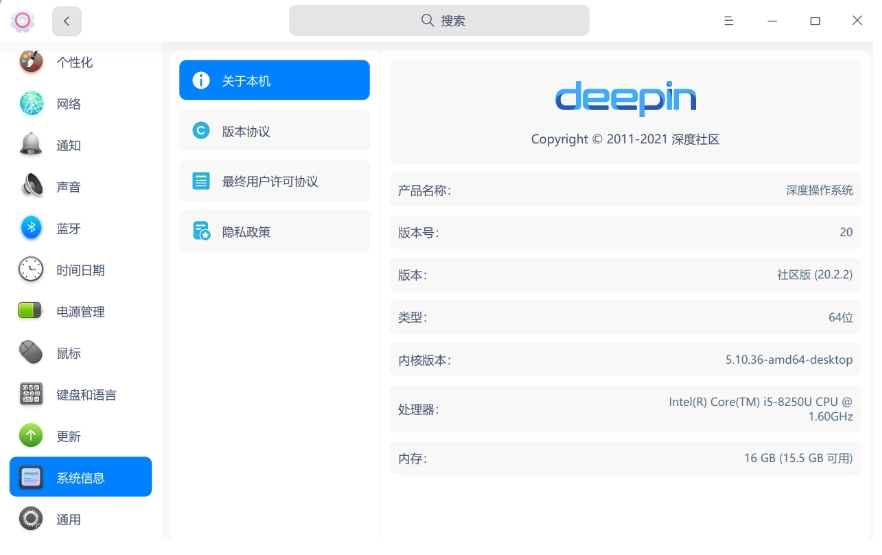Click the 版本号 label
Image resolution: width=882 pixels, height=555 pixels.
(418, 232)
